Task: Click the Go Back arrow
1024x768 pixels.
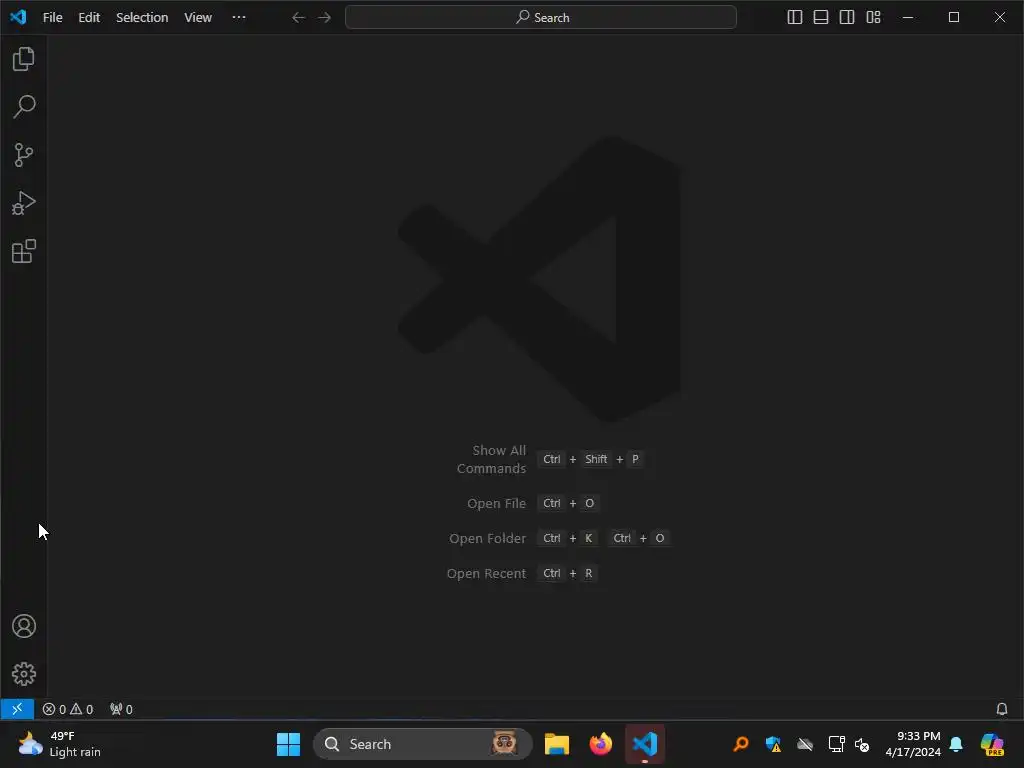Action: click(x=298, y=18)
